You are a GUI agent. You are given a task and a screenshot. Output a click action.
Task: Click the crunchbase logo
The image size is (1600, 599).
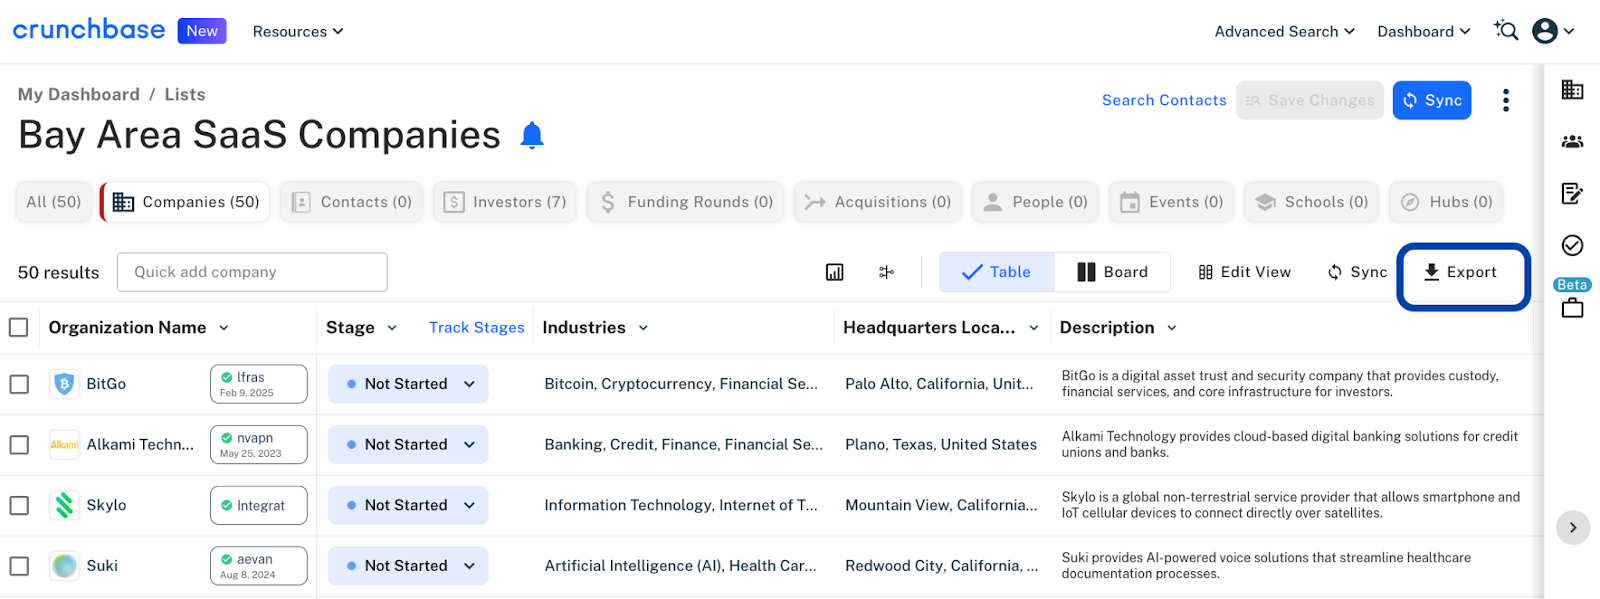(x=89, y=30)
